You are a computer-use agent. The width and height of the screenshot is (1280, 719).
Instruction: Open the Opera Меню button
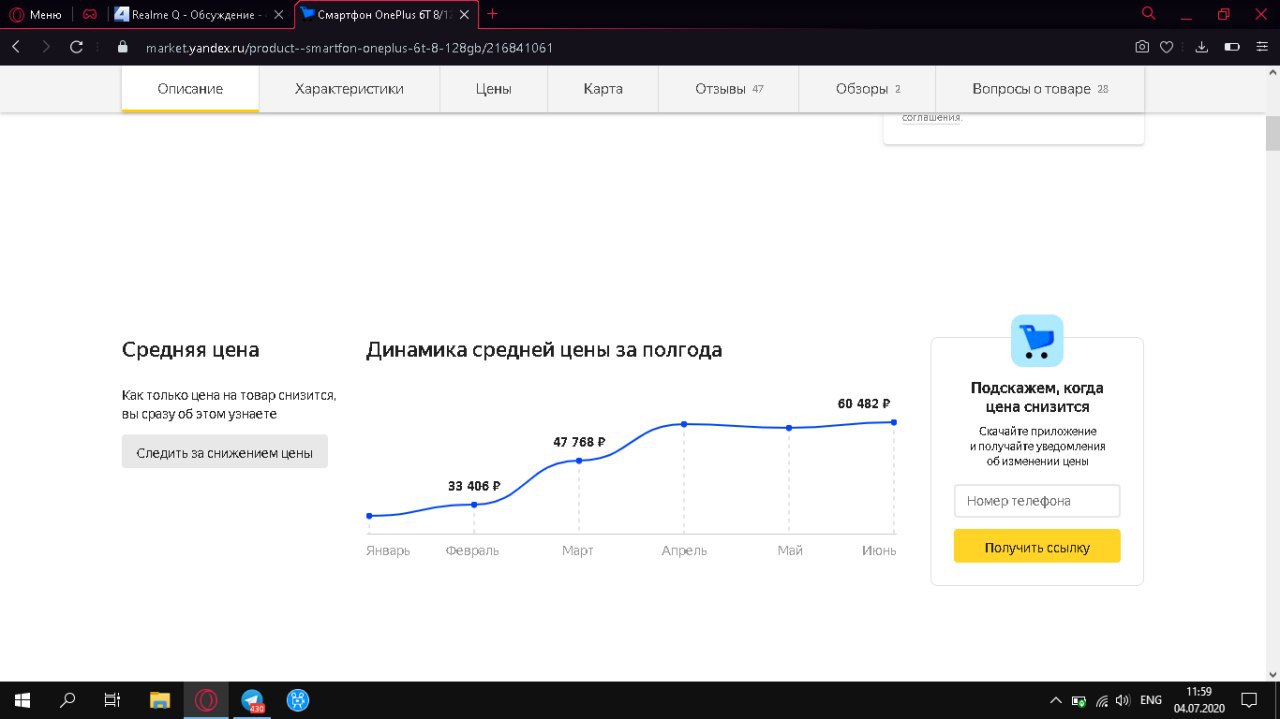(36, 14)
